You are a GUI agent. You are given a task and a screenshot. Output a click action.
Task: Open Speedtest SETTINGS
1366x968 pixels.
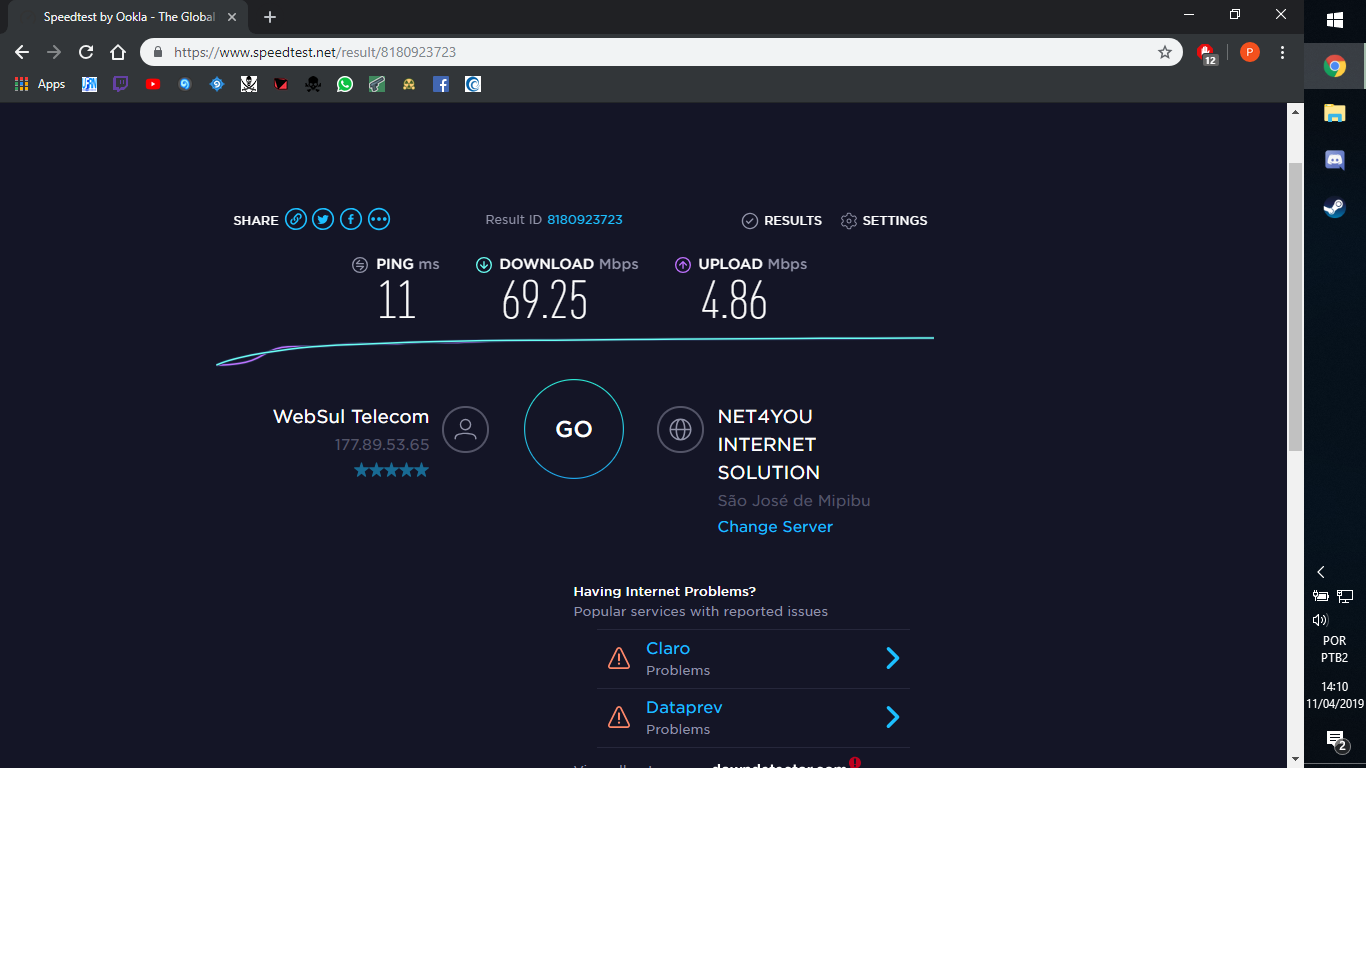point(884,221)
